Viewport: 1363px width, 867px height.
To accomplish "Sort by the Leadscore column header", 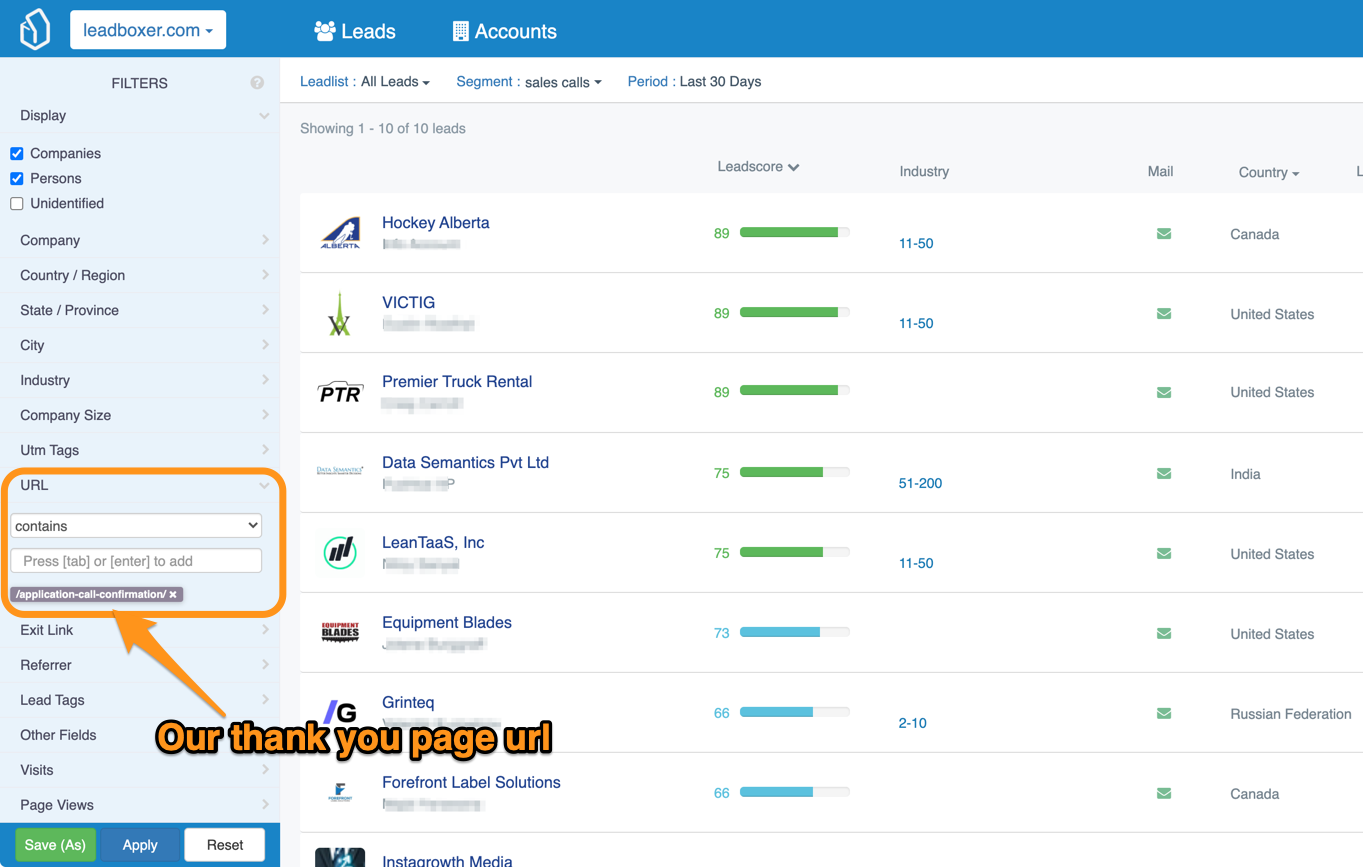I will 758,167.
